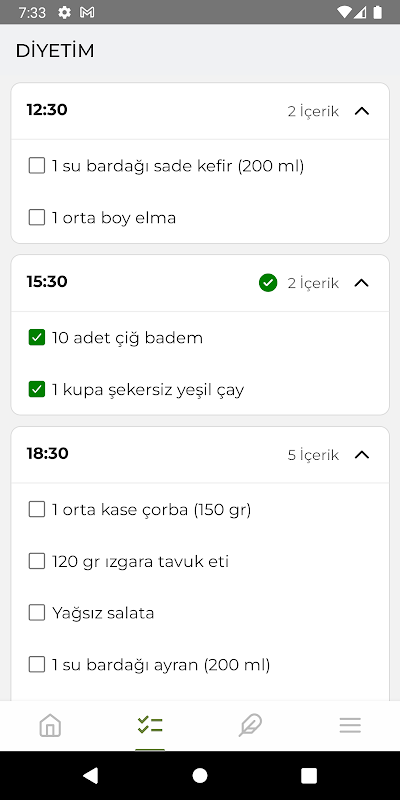Tap the checklist icon in bottom navigation
Image resolution: width=400 pixels, height=800 pixels.
(150, 725)
